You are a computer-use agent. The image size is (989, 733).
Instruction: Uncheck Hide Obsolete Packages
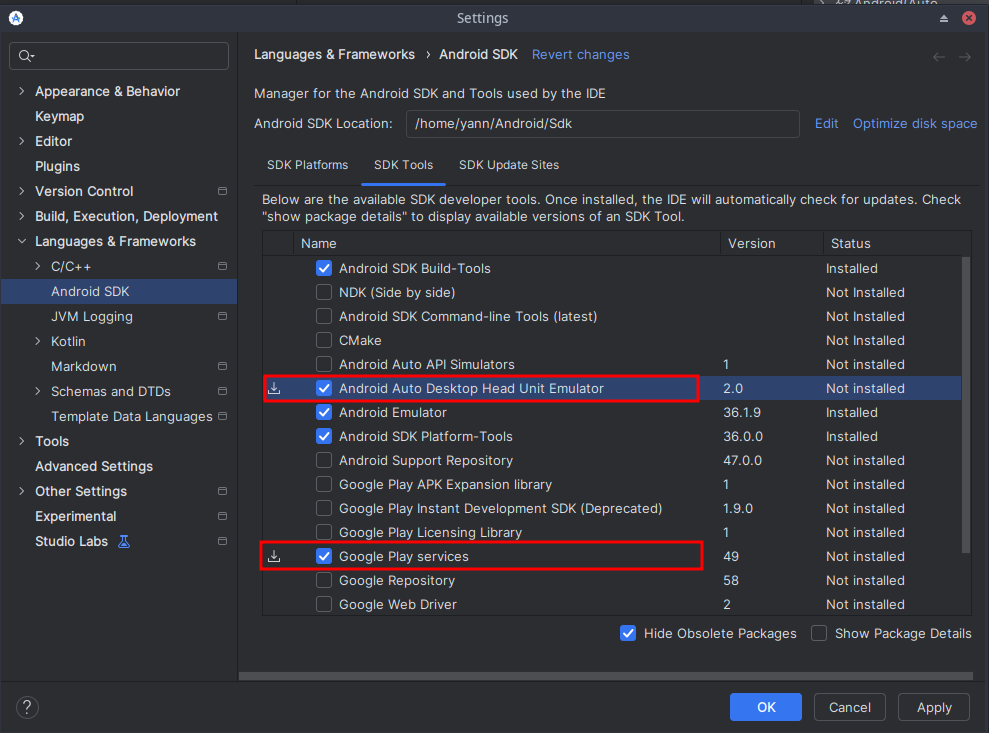[628, 633]
